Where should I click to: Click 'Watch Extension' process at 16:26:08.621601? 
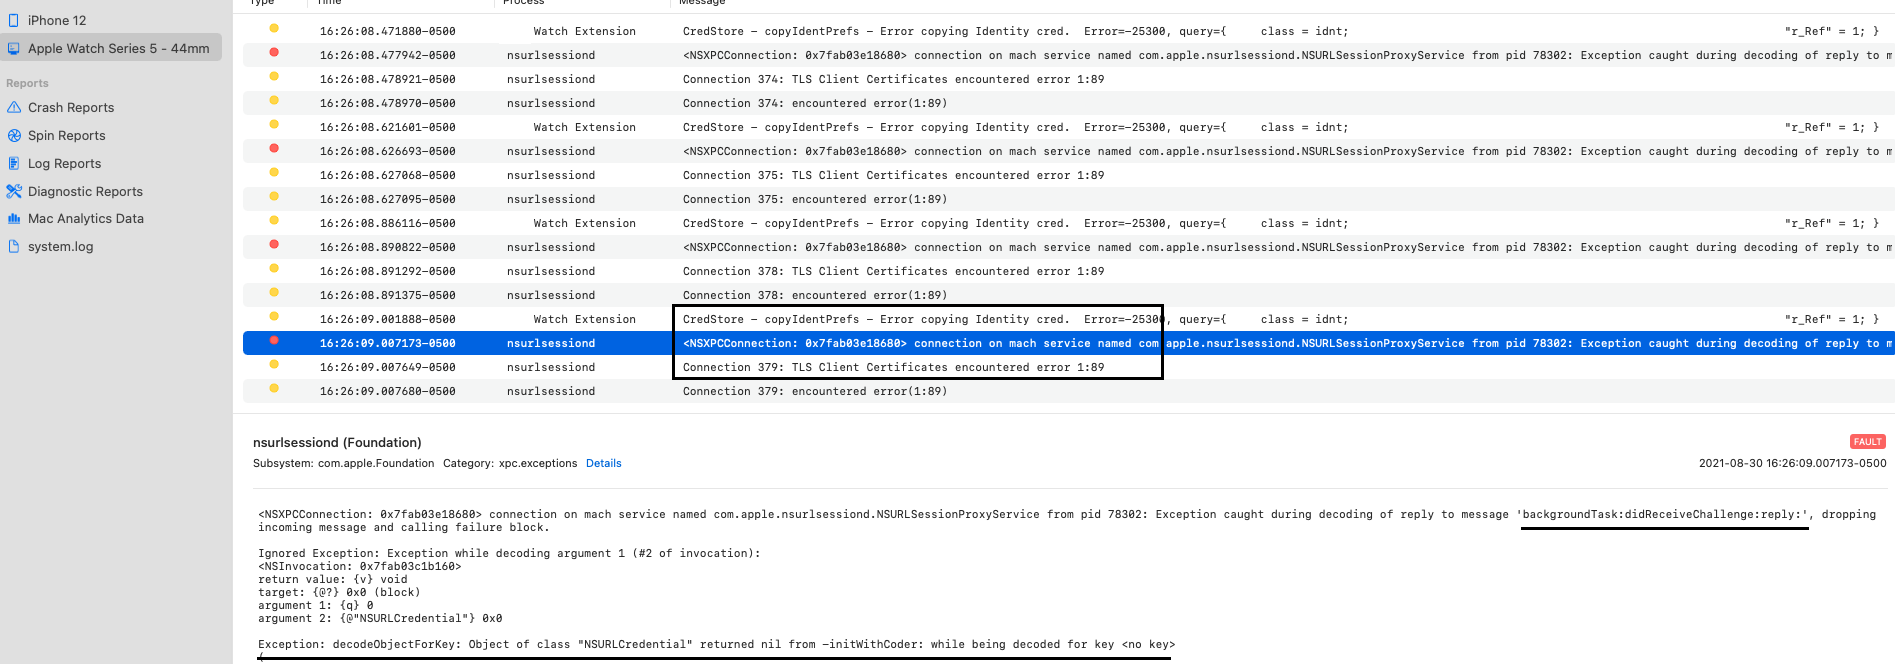point(585,127)
